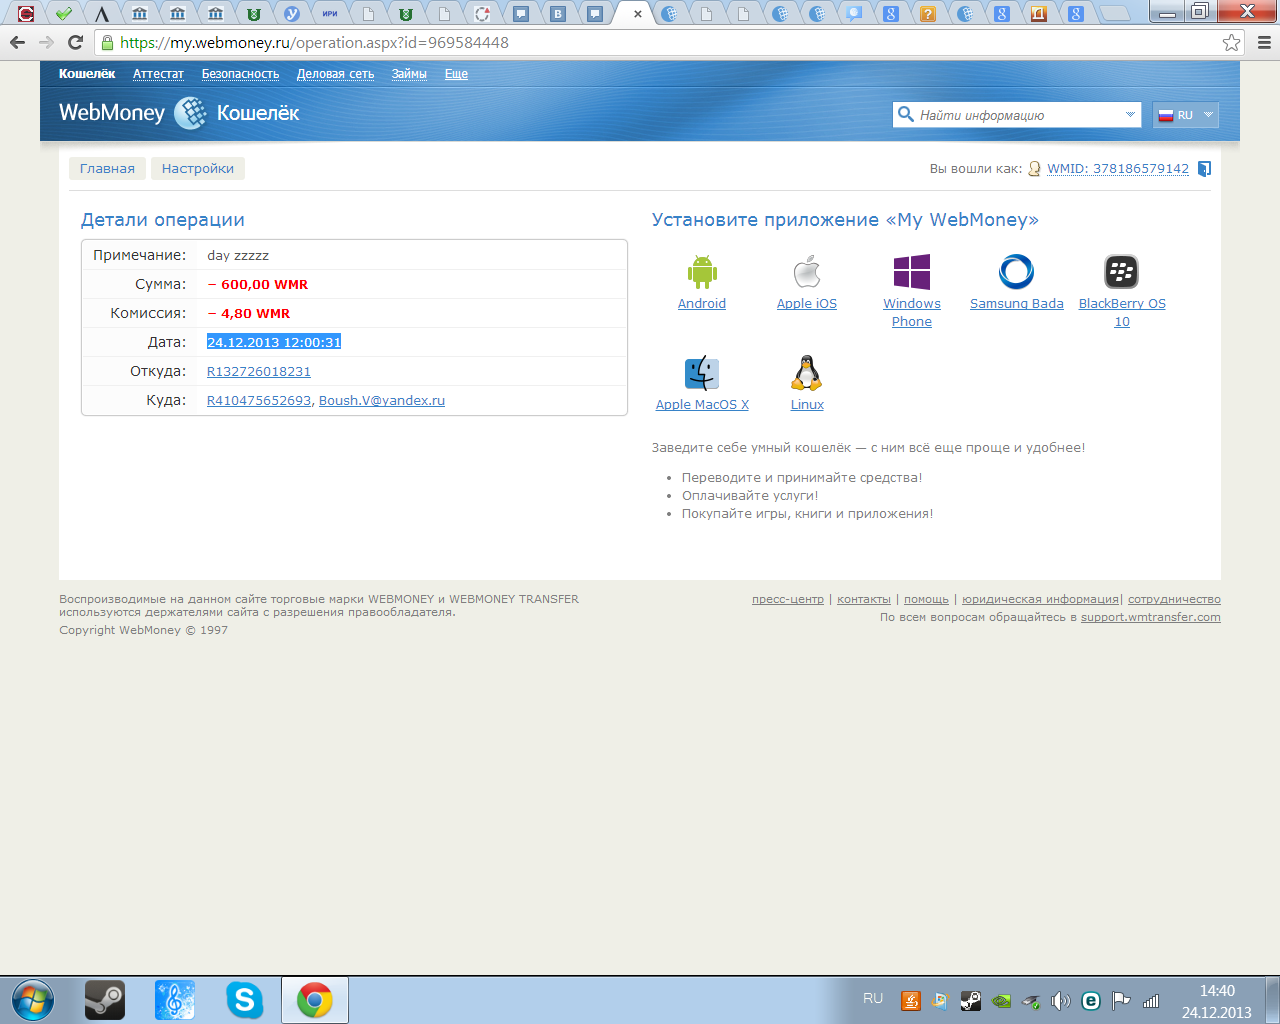The width and height of the screenshot is (1280, 1024).
Task: Click the amount – 600,00 WMR
Action: point(258,284)
